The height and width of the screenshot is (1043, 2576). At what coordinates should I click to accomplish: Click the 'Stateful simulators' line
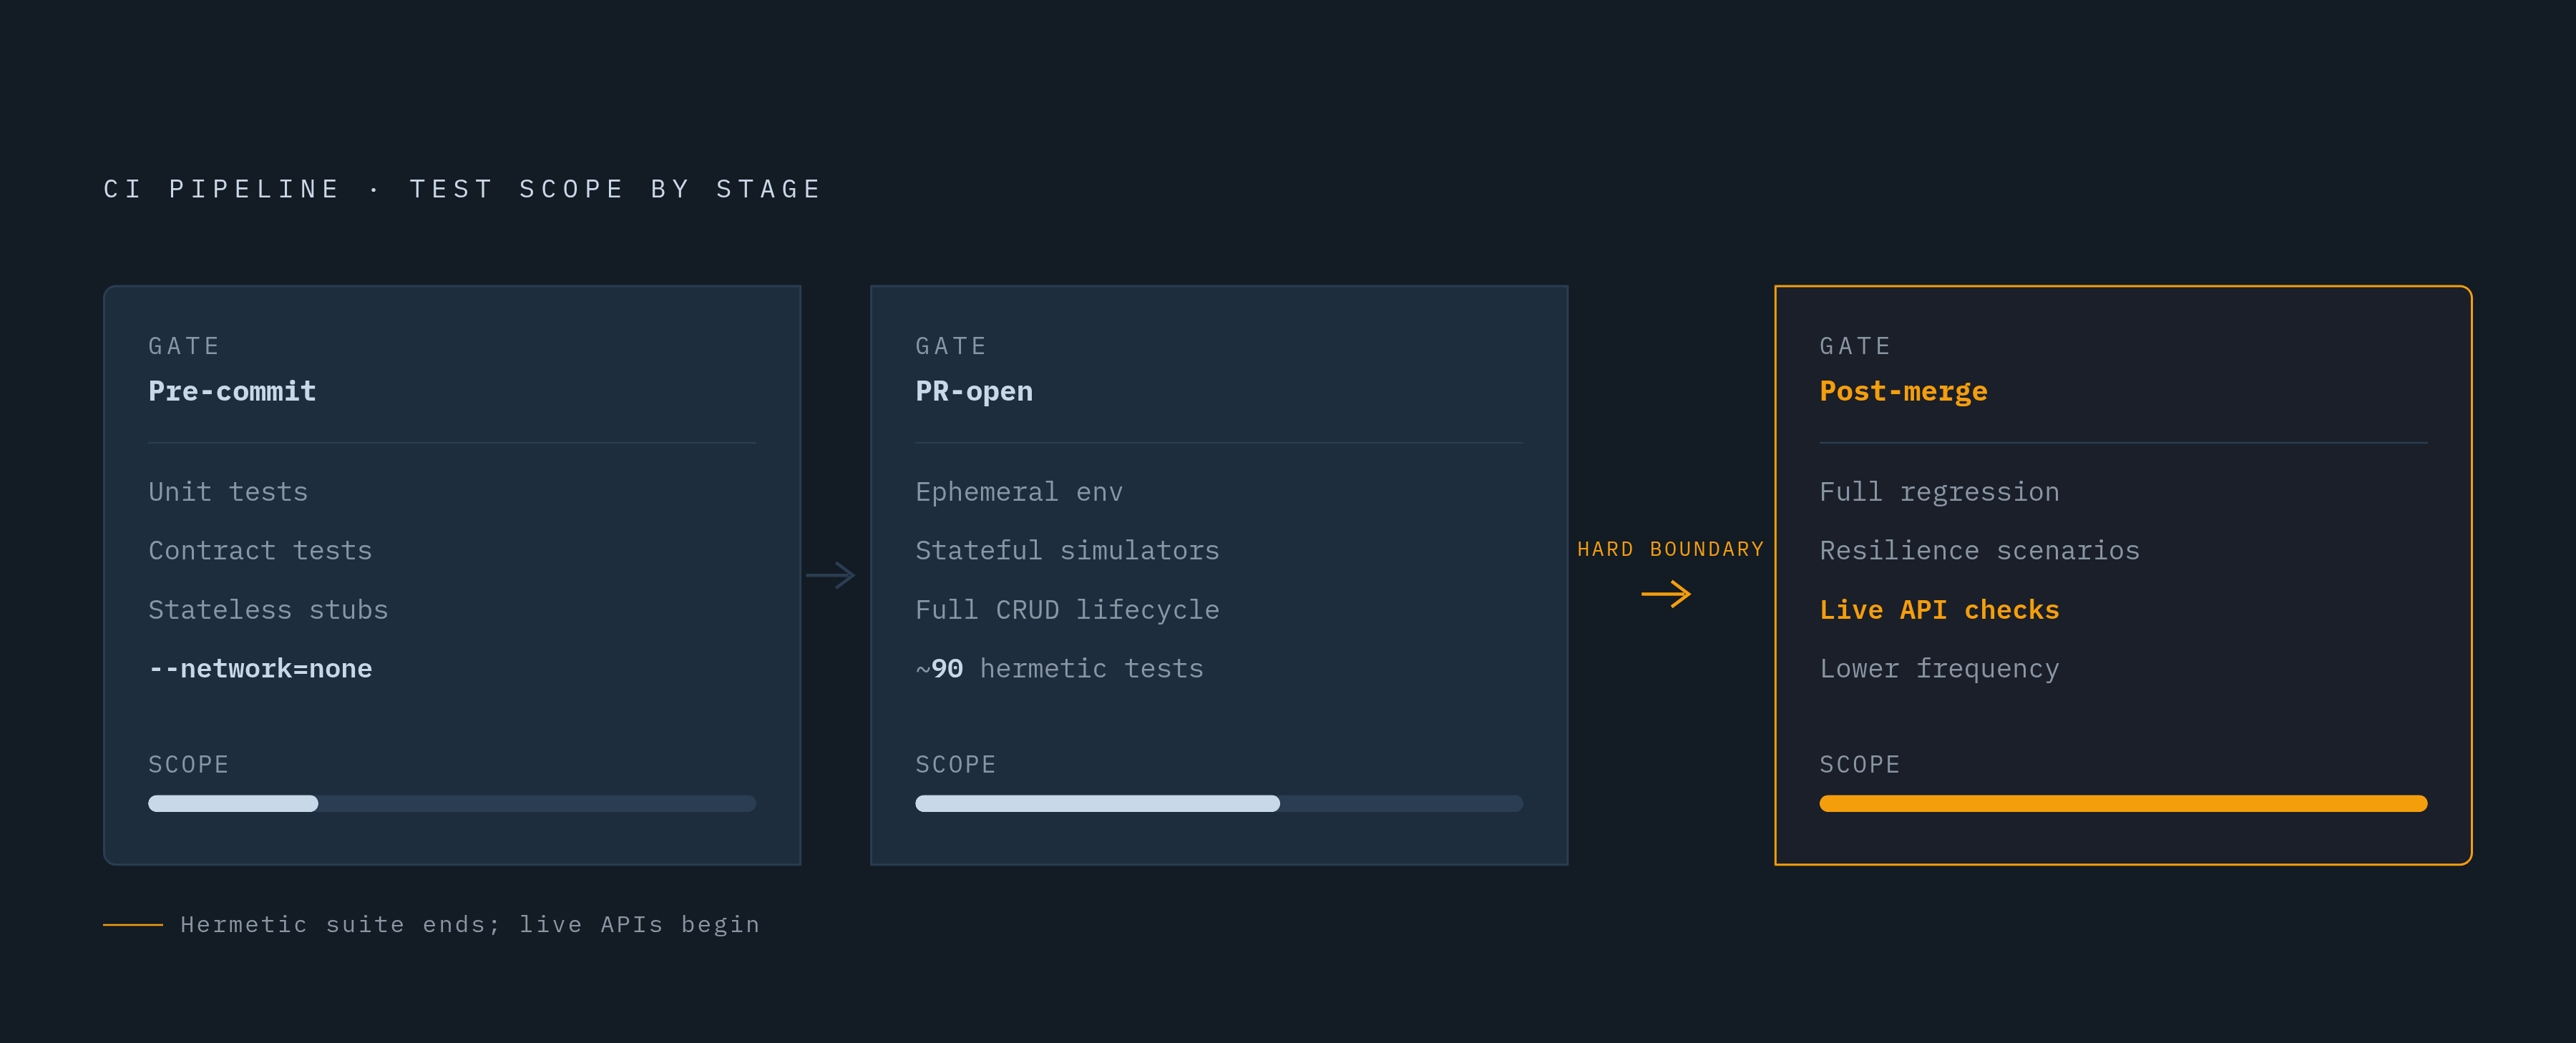(x=1067, y=551)
